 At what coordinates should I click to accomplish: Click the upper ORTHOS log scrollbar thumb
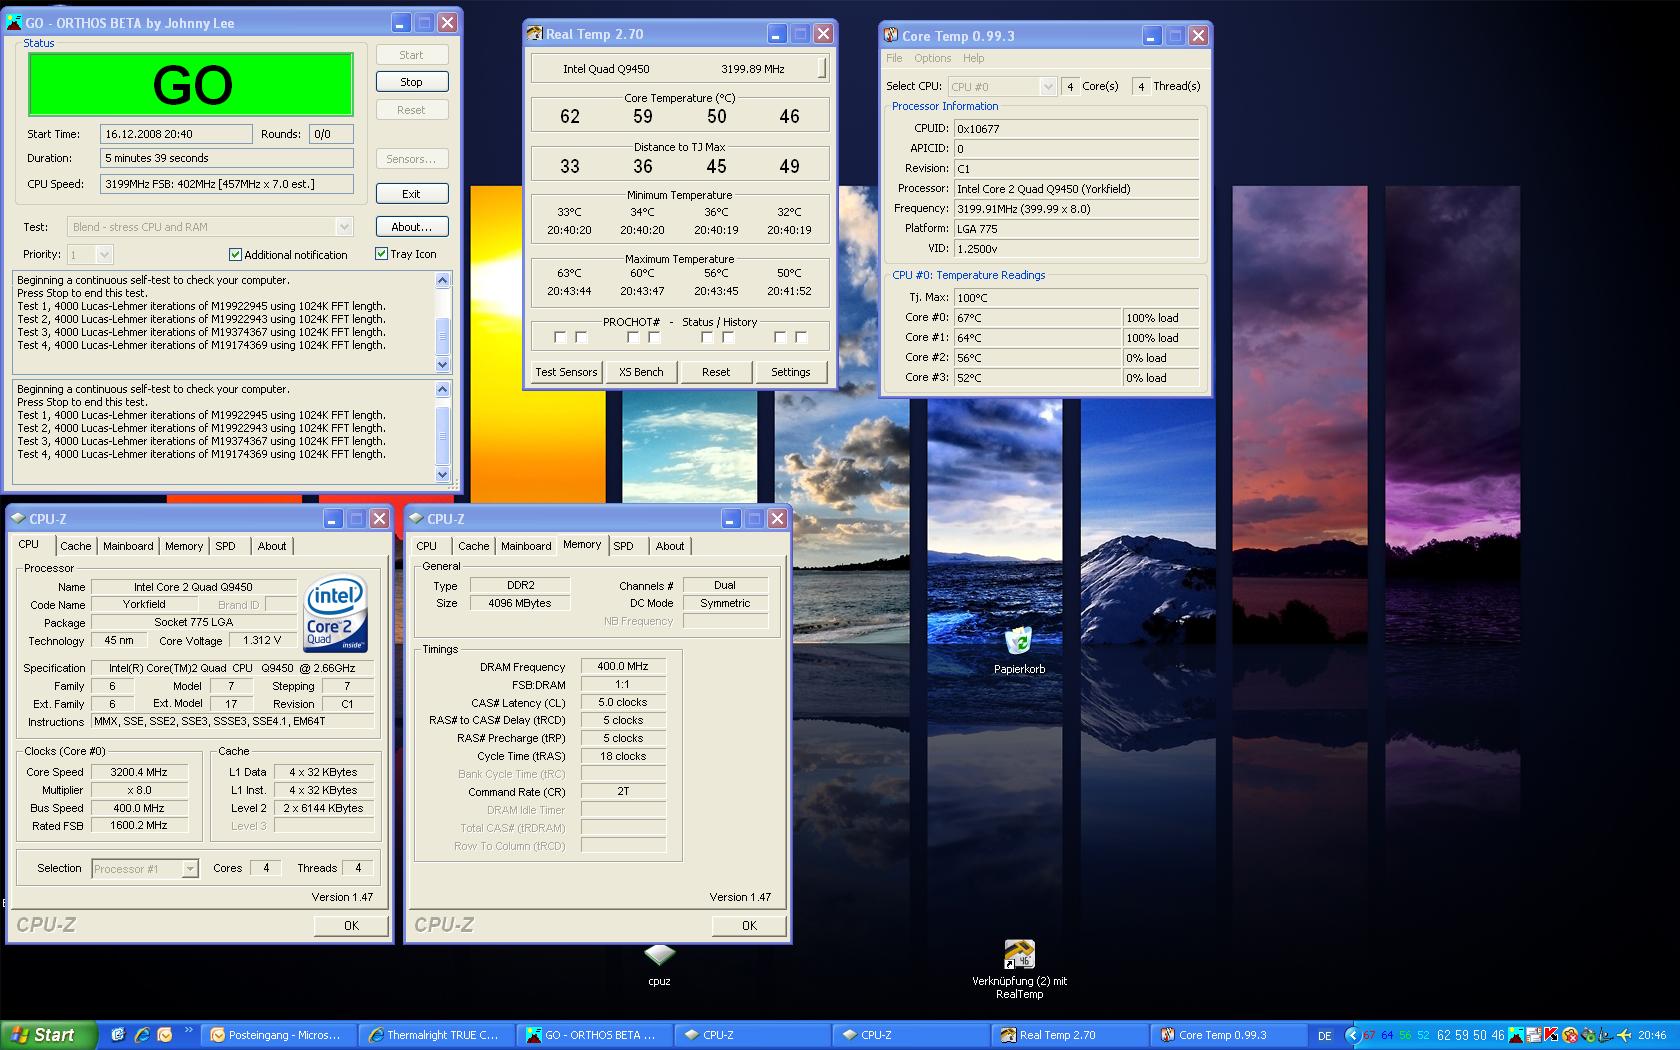click(x=443, y=335)
